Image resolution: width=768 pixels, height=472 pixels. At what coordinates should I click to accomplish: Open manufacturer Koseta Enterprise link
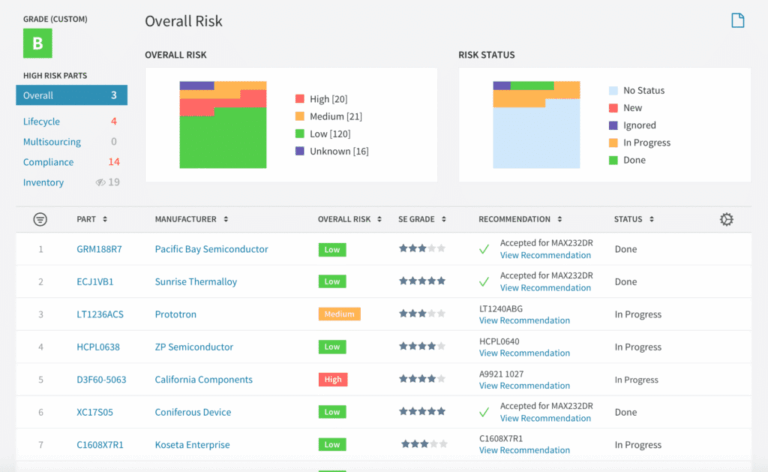pos(192,445)
